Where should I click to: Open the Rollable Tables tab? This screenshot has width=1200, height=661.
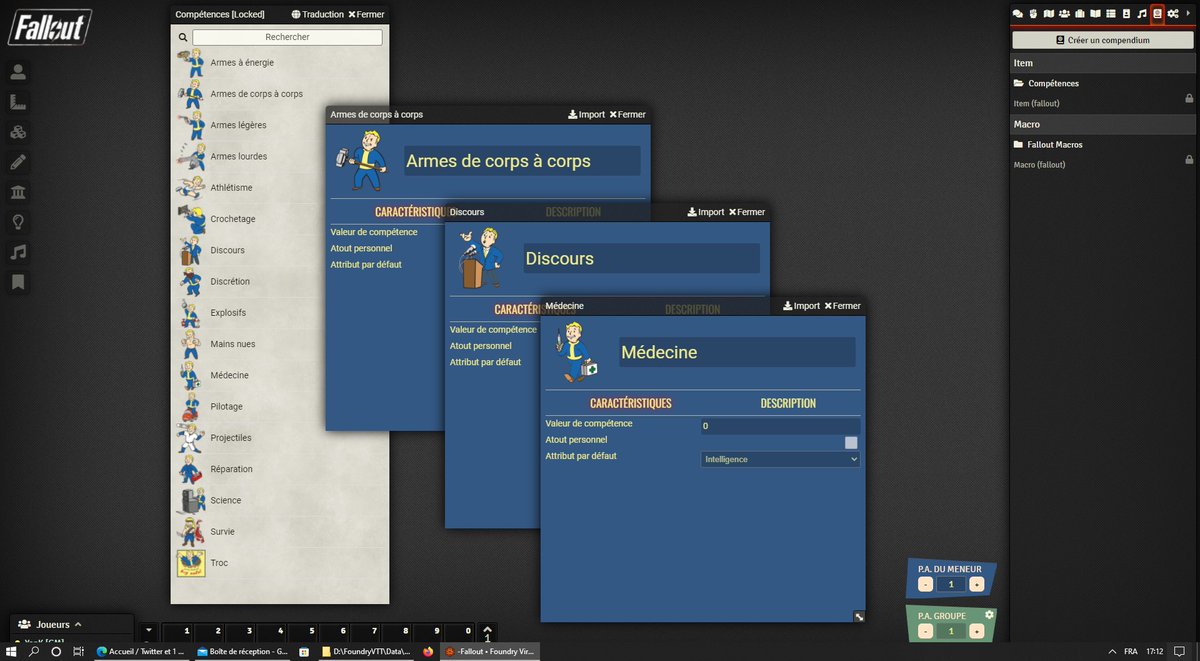(x=1111, y=13)
